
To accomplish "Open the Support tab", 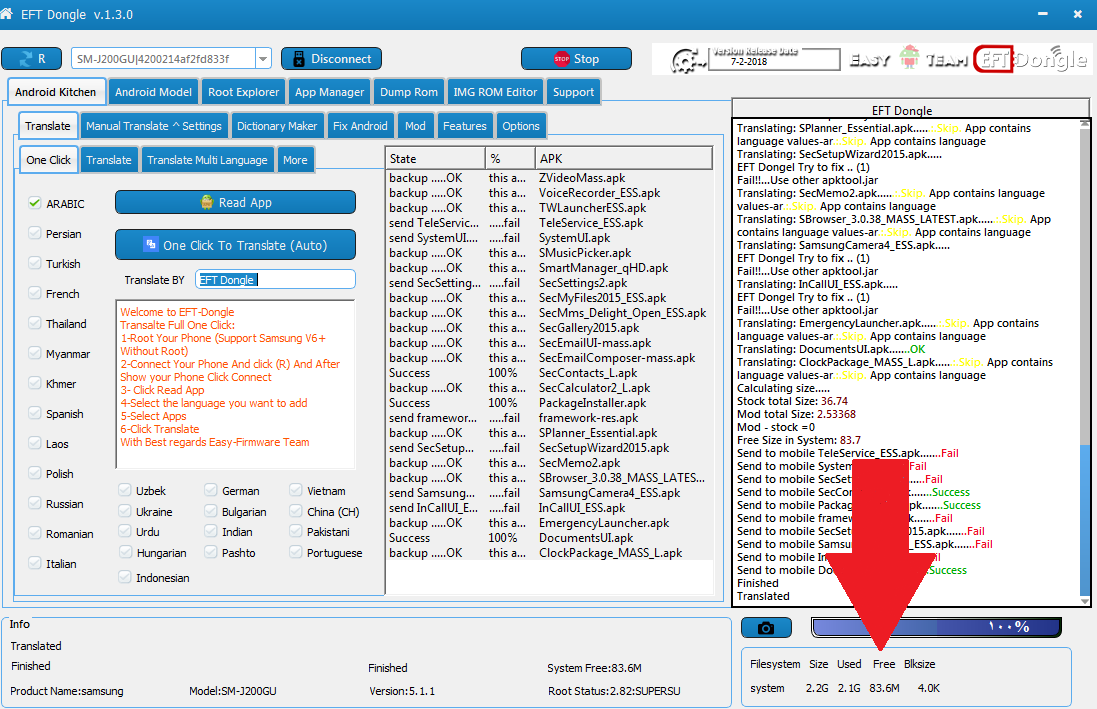I will [573, 92].
